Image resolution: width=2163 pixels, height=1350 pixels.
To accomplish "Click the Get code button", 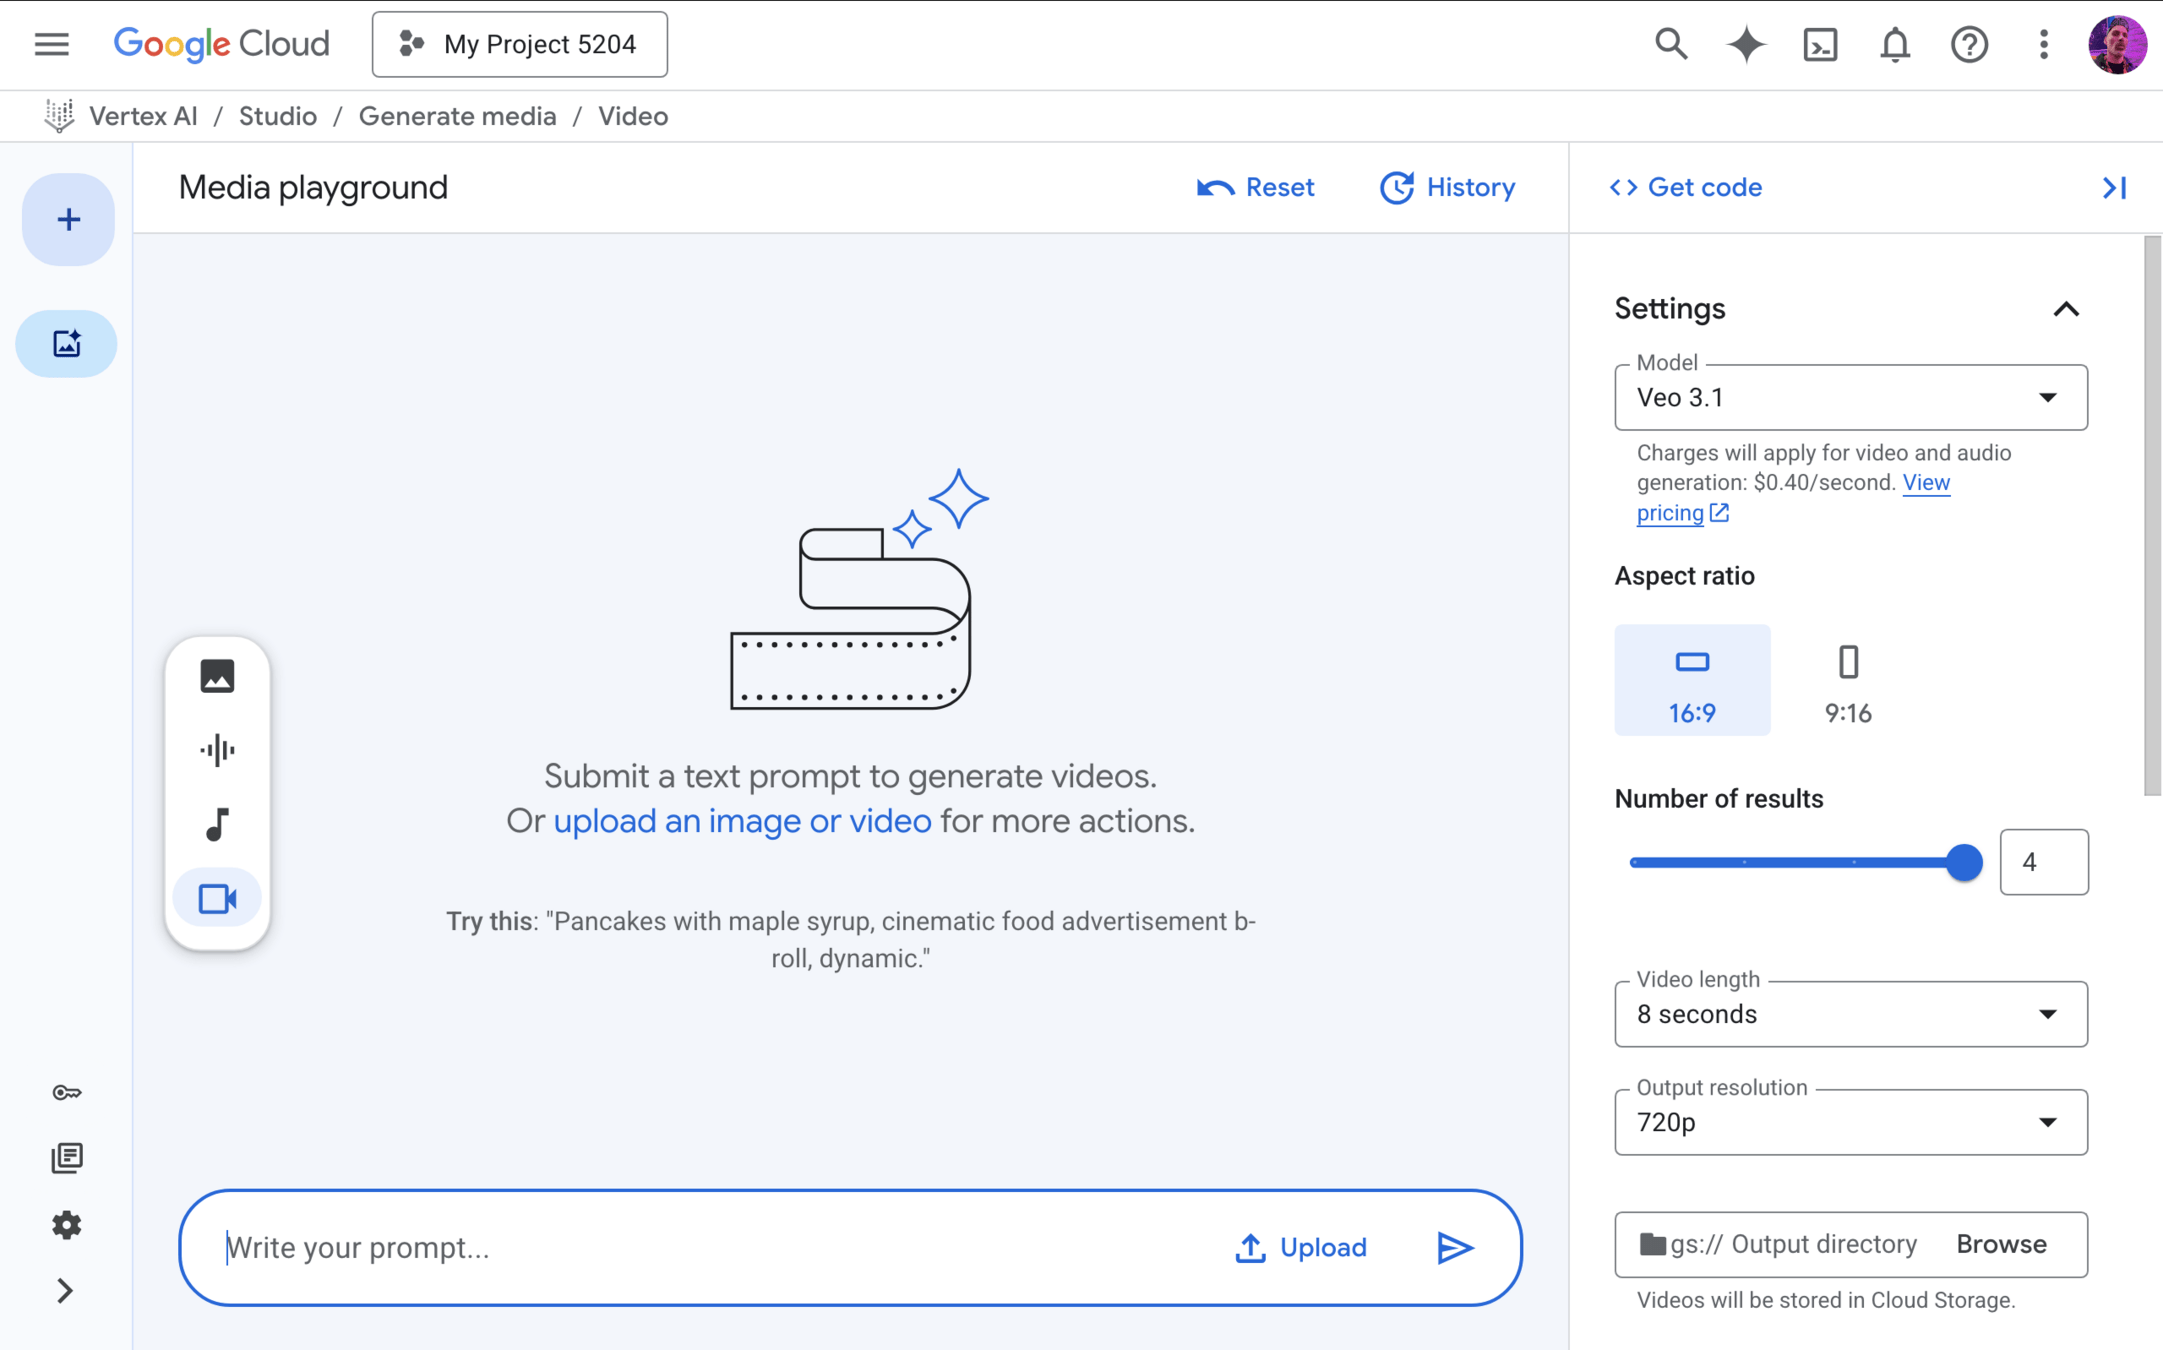I will click(x=1686, y=187).
